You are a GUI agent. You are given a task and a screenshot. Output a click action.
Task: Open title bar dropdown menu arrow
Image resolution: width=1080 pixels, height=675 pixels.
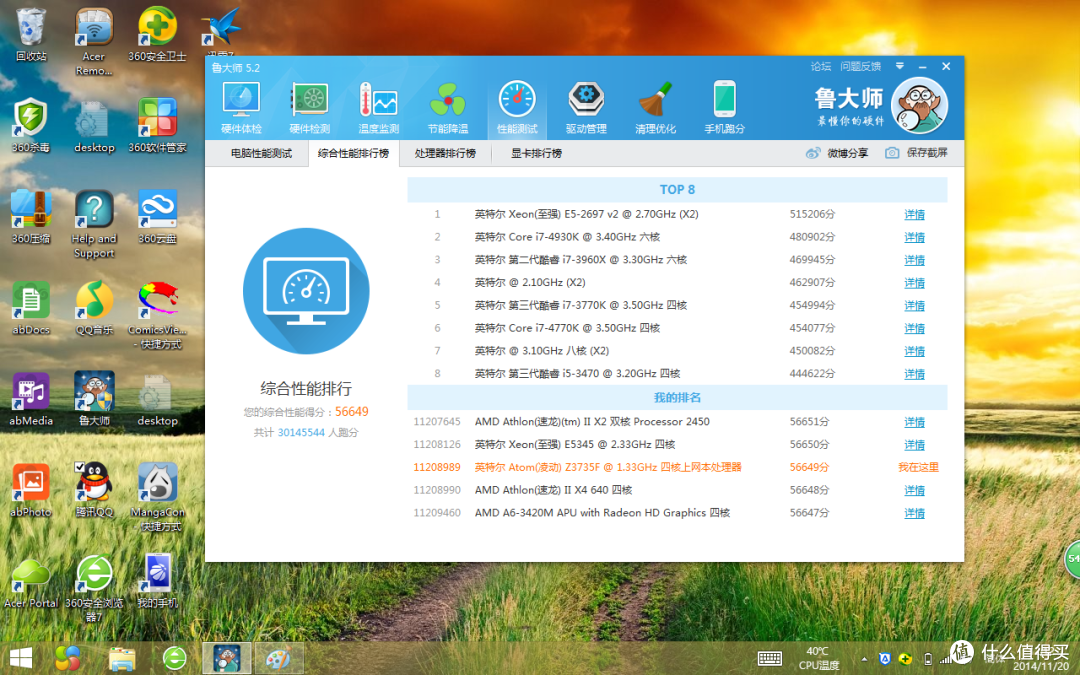(x=900, y=67)
